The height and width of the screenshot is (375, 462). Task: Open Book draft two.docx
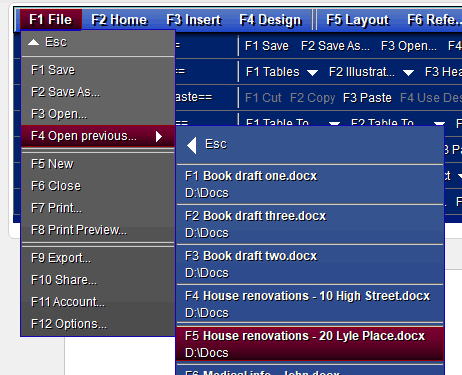click(310, 264)
